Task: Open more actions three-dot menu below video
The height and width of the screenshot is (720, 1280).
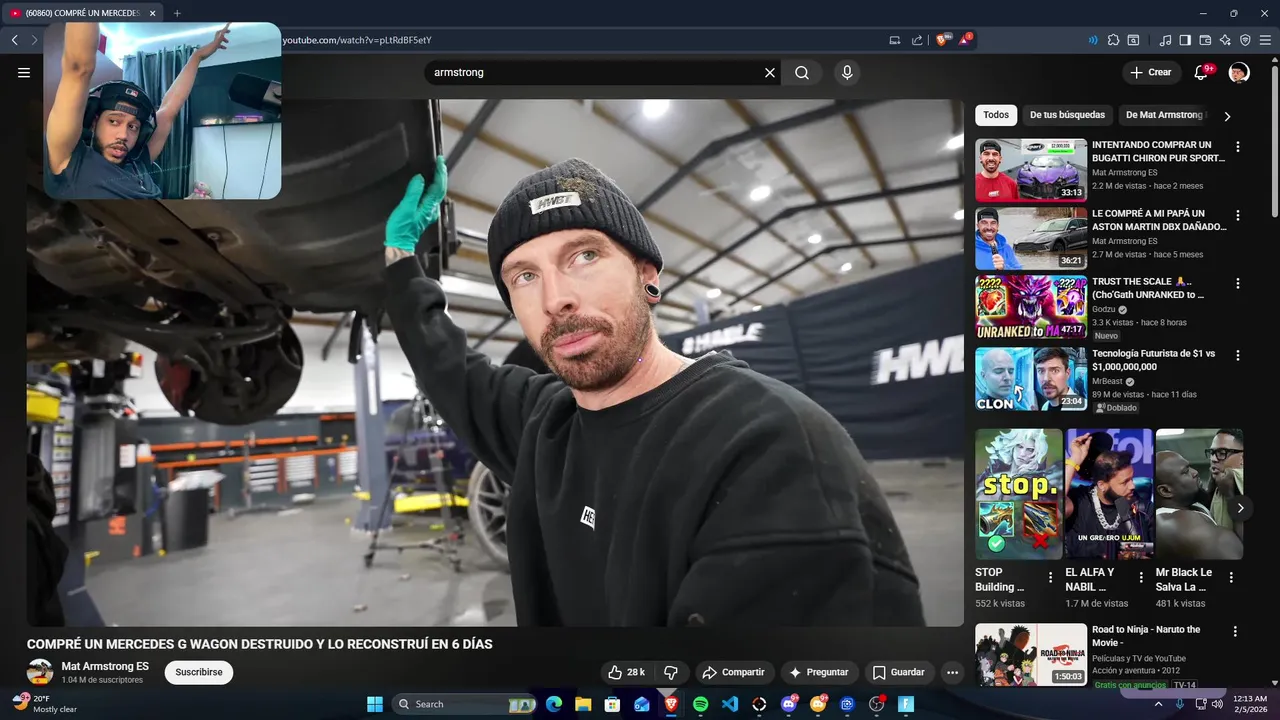Action: [x=952, y=672]
